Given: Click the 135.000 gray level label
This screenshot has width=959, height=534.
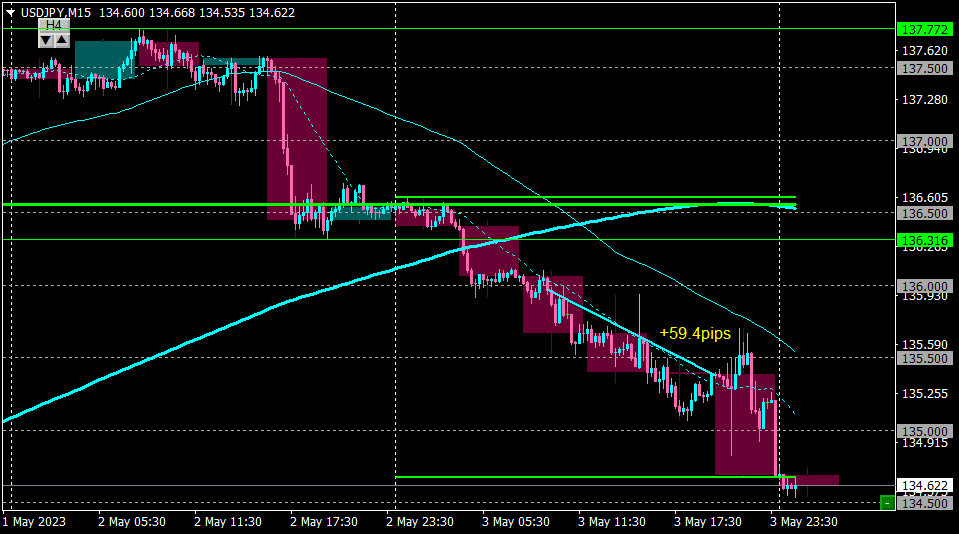Looking at the screenshot, I should (x=925, y=431).
